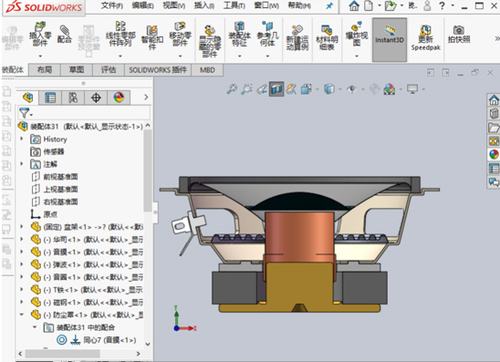The width and height of the screenshot is (500, 362).
Task: Select the 移动零部件 Move Component tool
Action: [x=180, y=34]
